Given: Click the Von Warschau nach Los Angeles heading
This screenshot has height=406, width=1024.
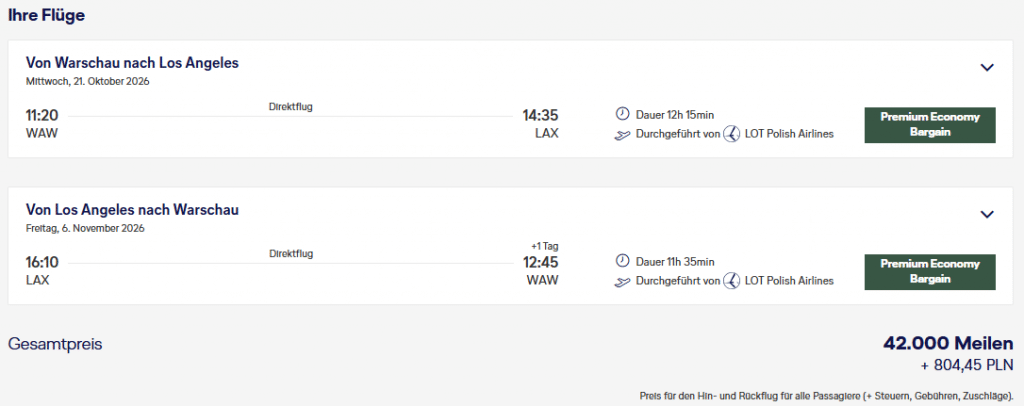Looking at the screenshot, I should click(133, 63).
